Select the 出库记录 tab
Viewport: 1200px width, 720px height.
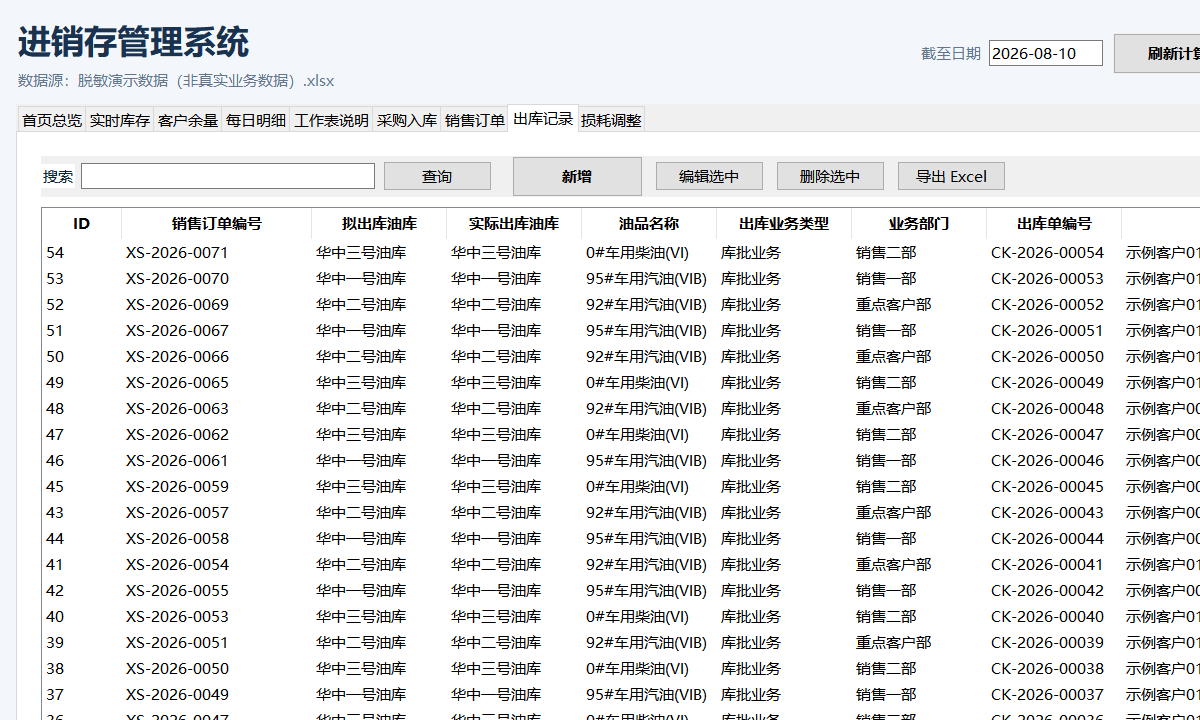point(543,118)
